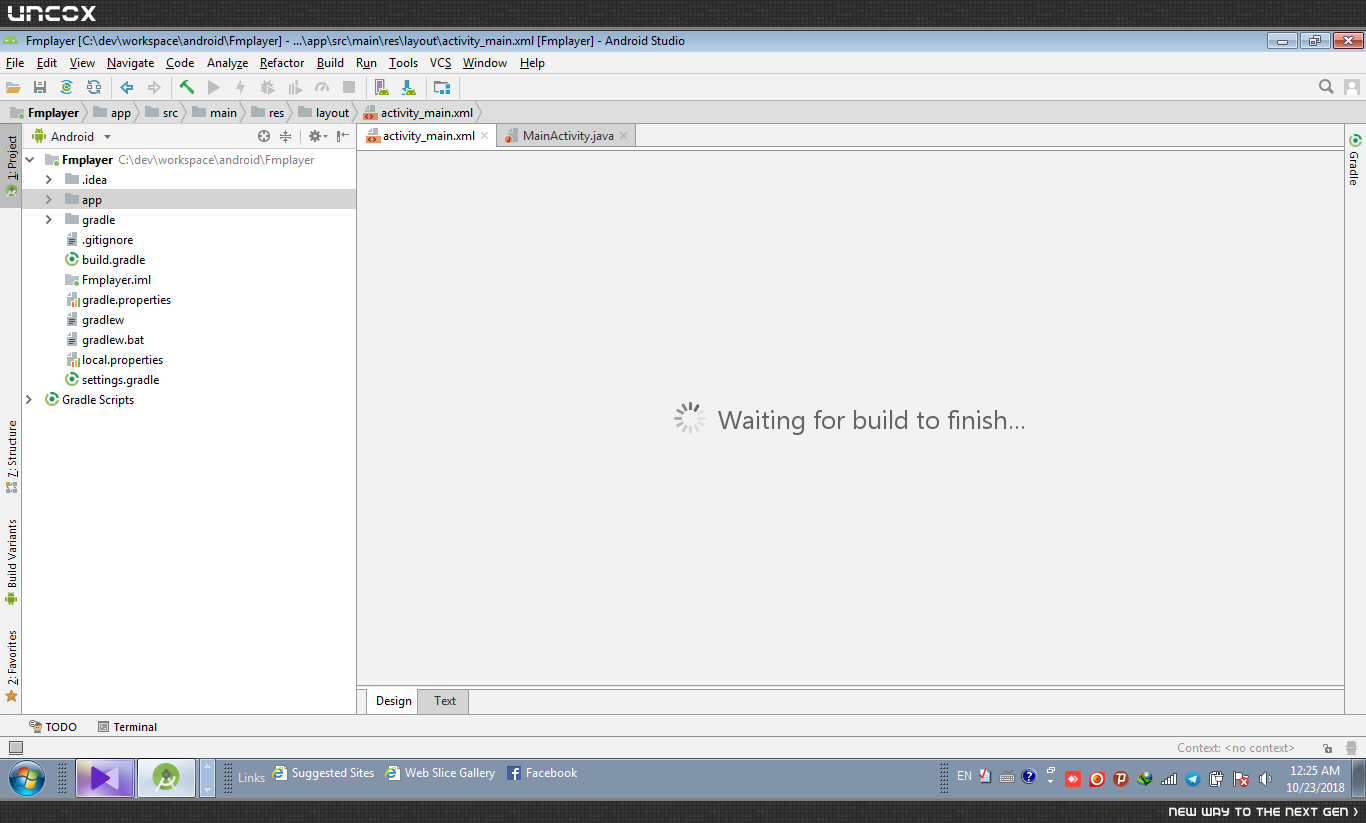Run with coverage toolbar icon
Screen dimensions: 1366x823
(x=294, y=88)
